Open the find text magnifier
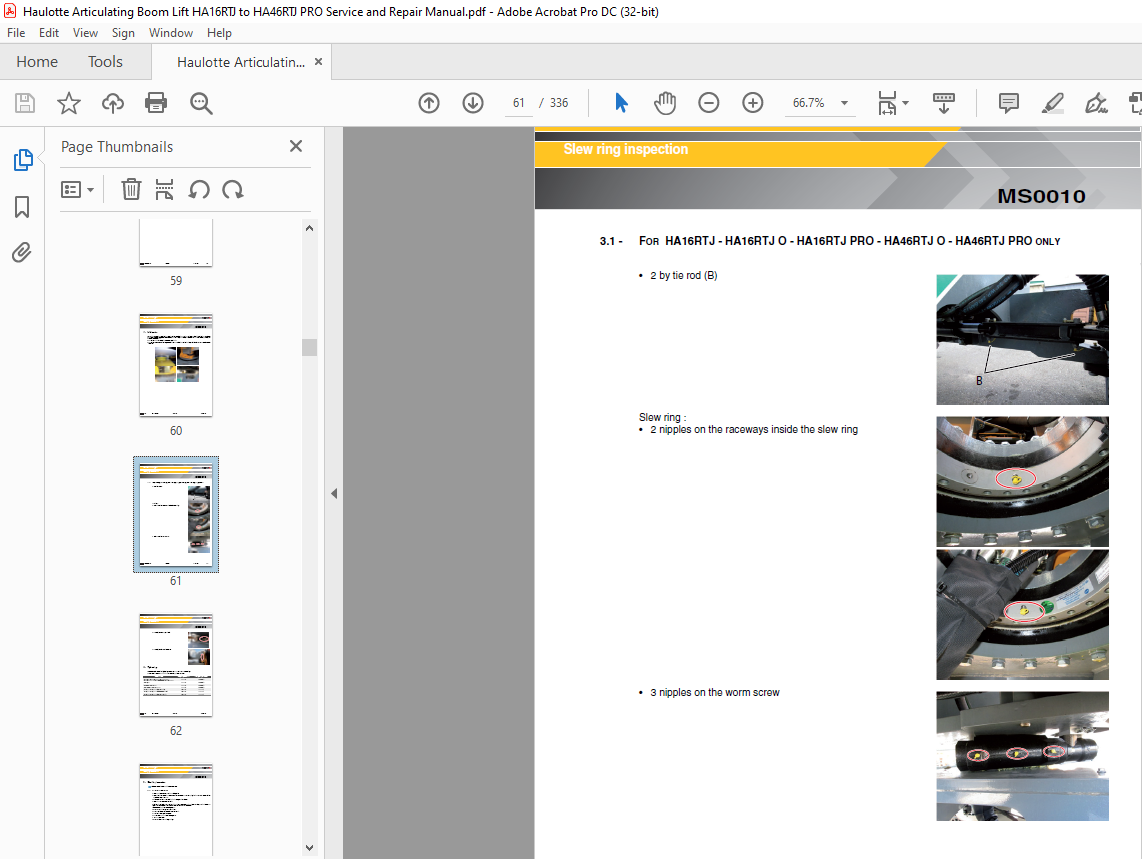The height and width of the screenshot is (859, 1142). 201,103
